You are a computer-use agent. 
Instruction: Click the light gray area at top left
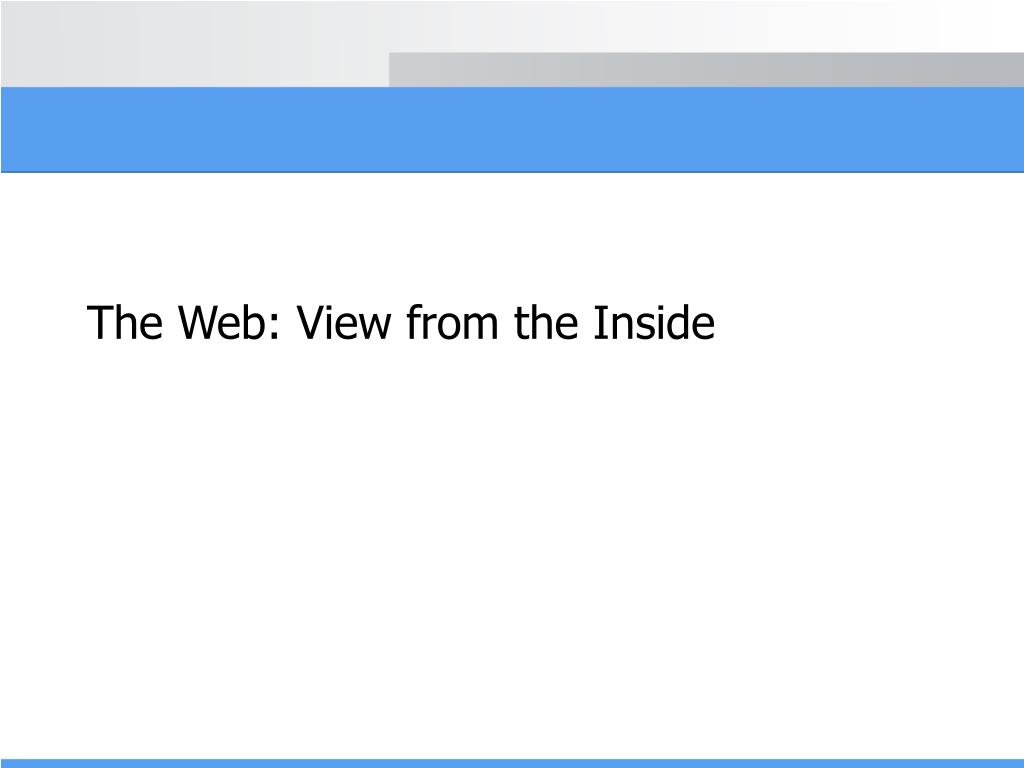point(195,43)
